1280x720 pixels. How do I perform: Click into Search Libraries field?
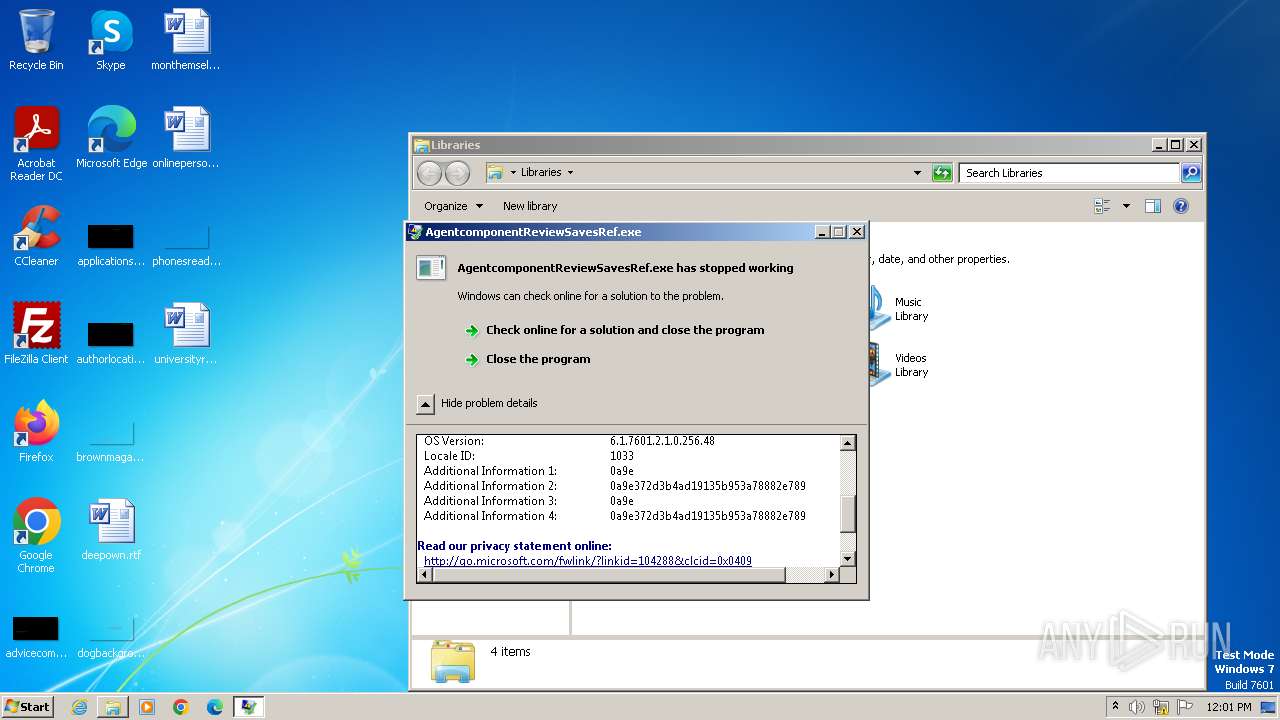coord(1069,173)
